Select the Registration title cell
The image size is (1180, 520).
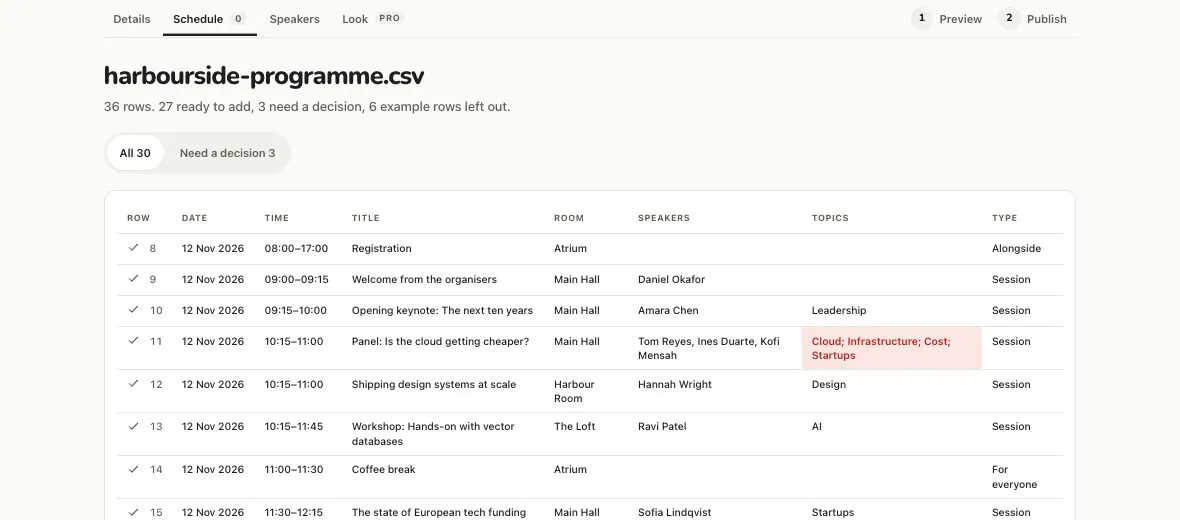point(382,248)
